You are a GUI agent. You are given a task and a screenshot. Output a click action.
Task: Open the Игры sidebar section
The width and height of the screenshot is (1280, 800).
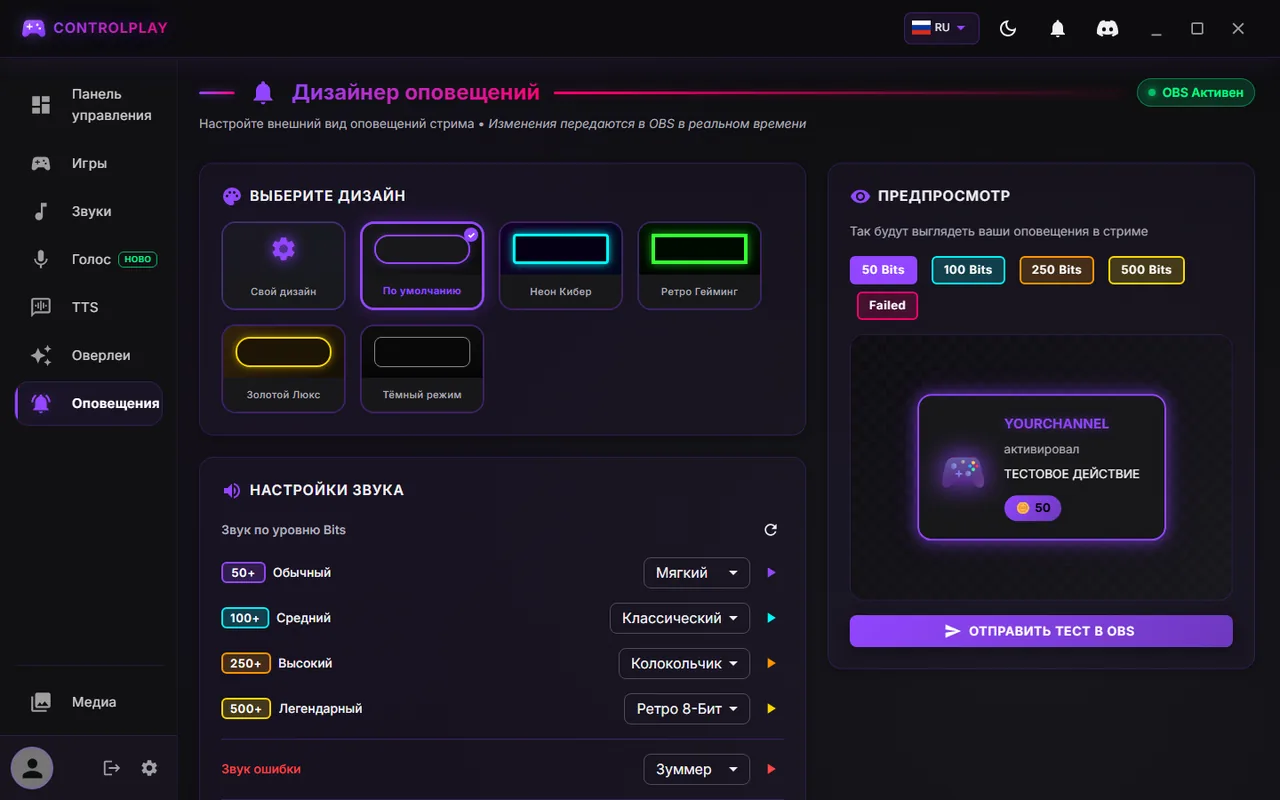tap(88, 163)
